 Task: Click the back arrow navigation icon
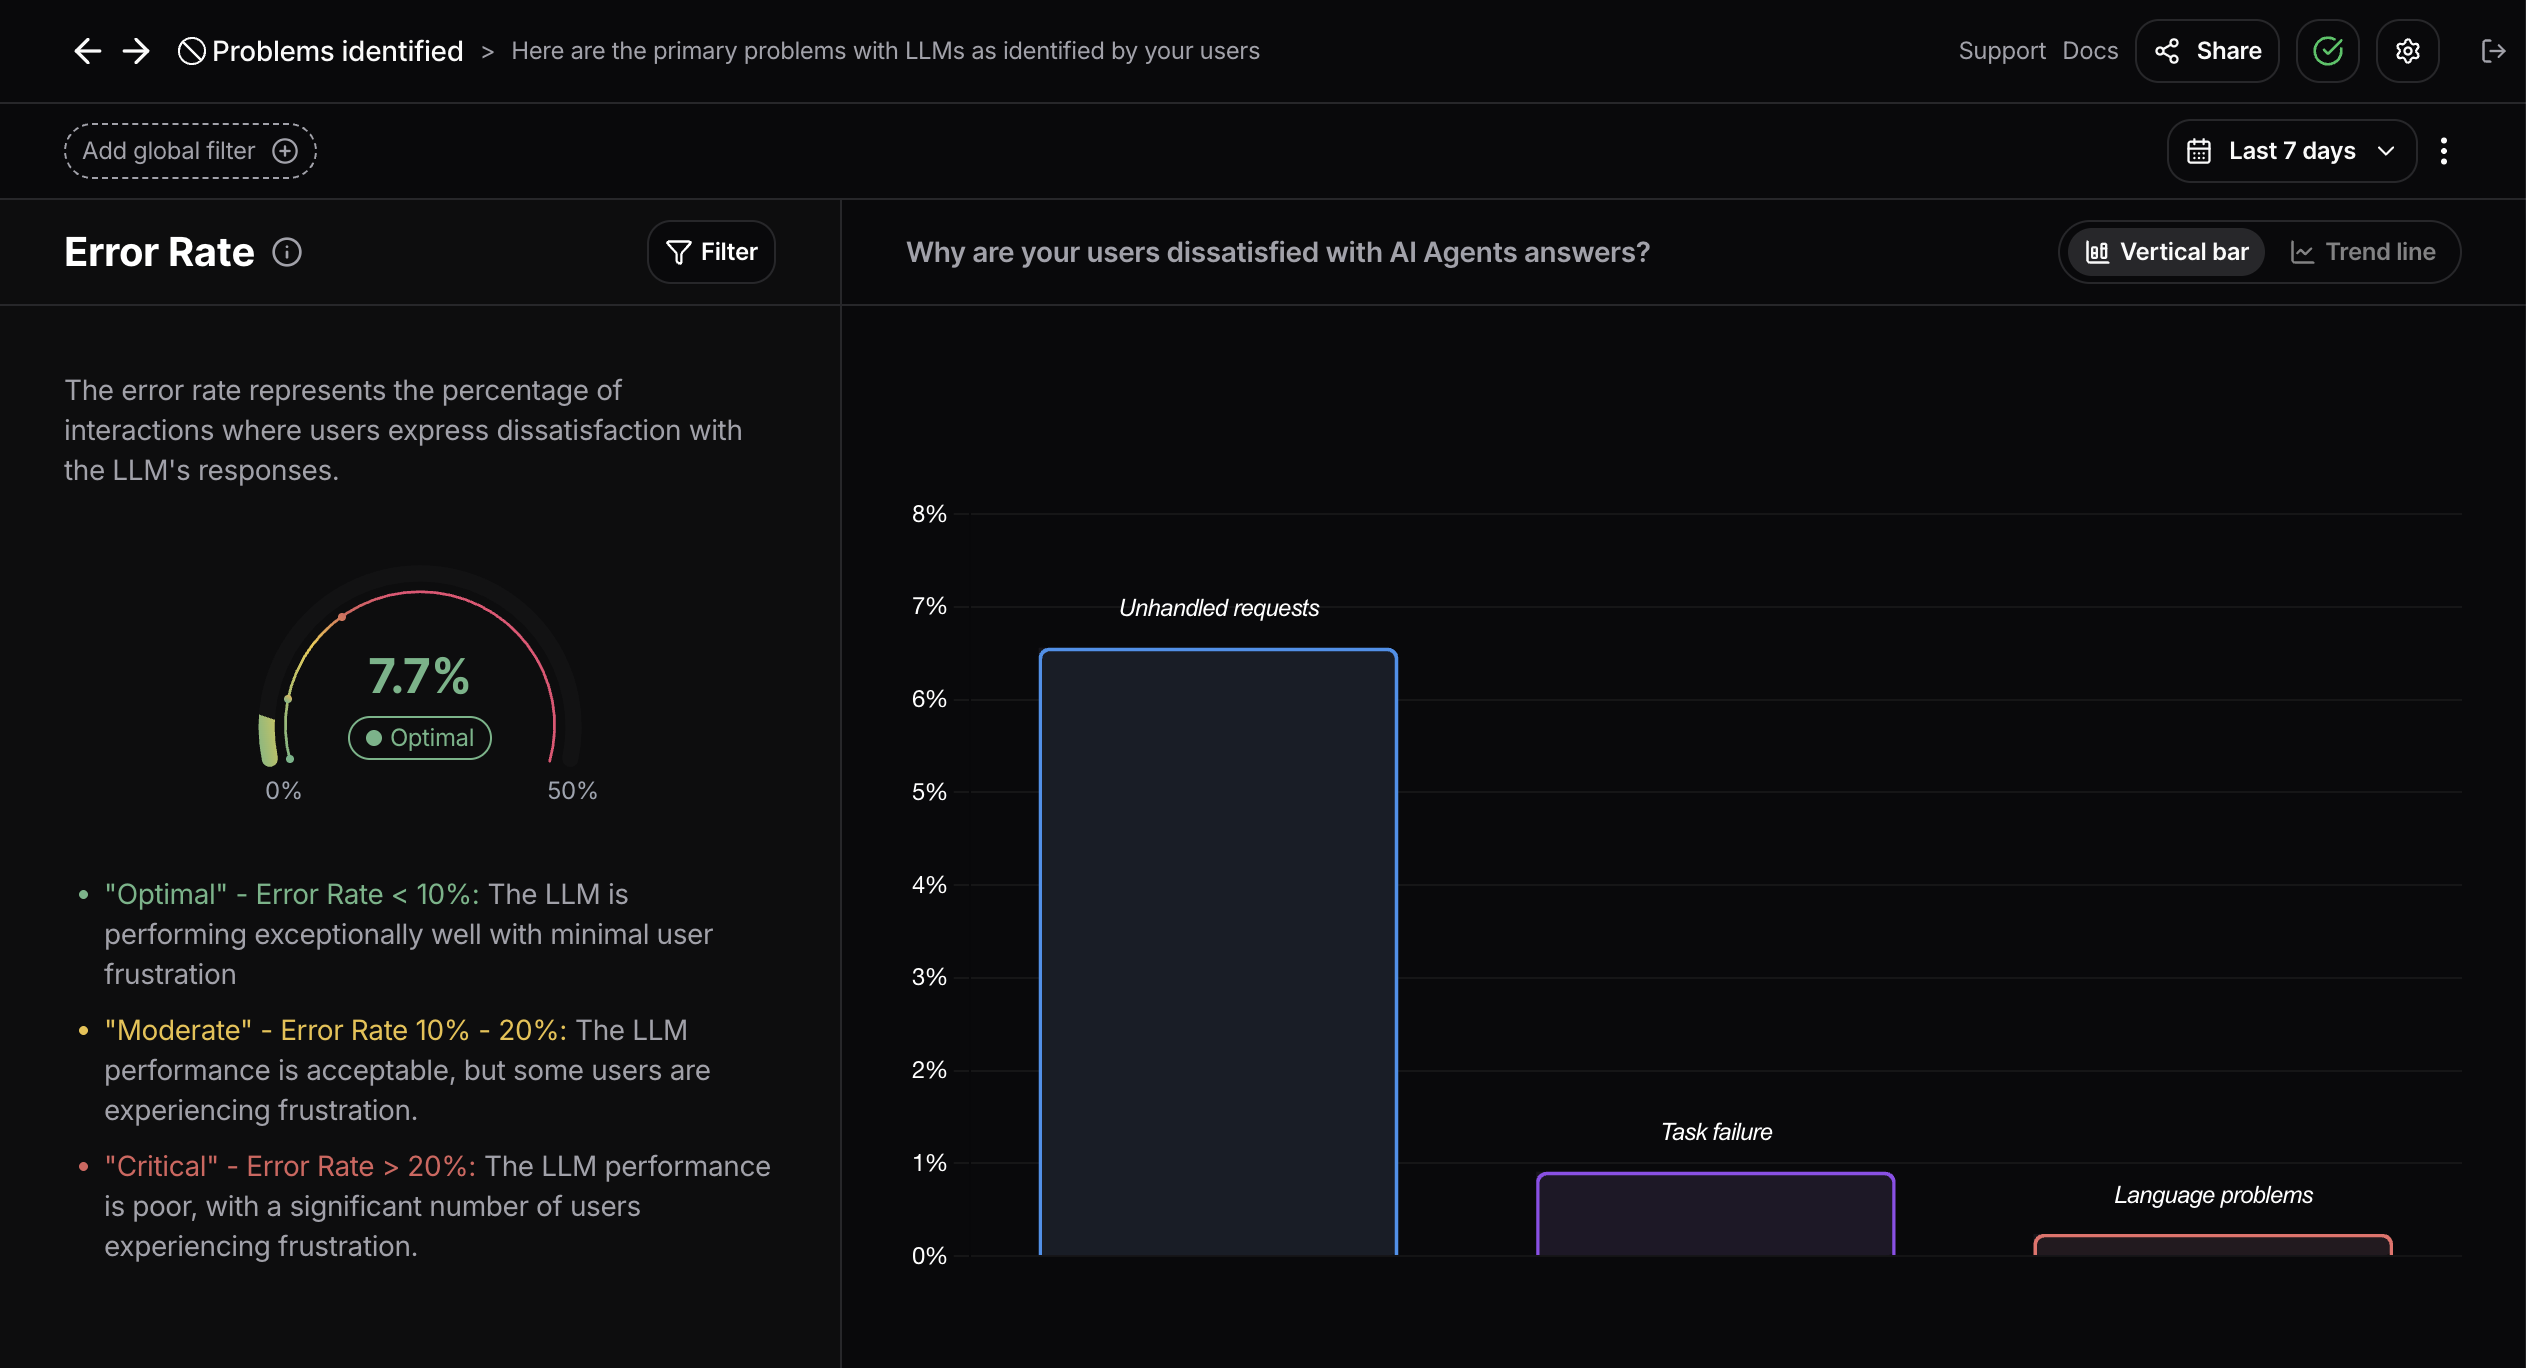[x=88, y=51]
